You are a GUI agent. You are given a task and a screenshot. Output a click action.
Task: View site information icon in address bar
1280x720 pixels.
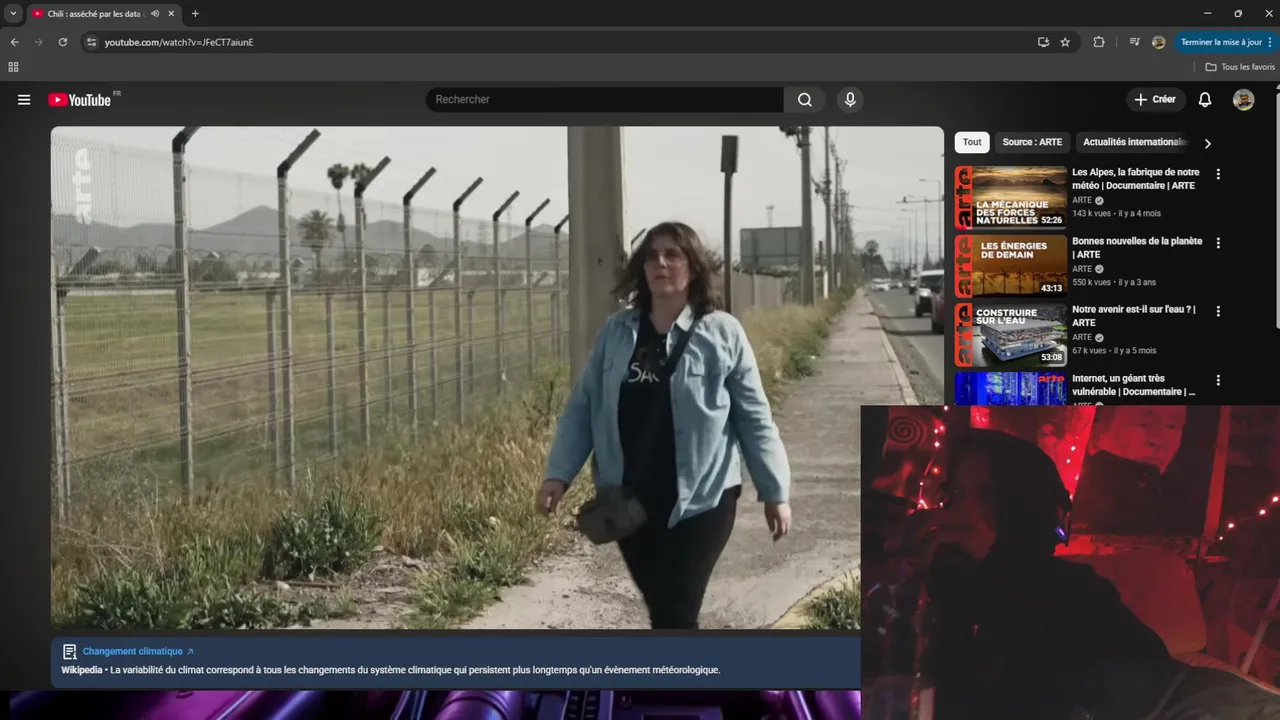(x=92, y=42)
